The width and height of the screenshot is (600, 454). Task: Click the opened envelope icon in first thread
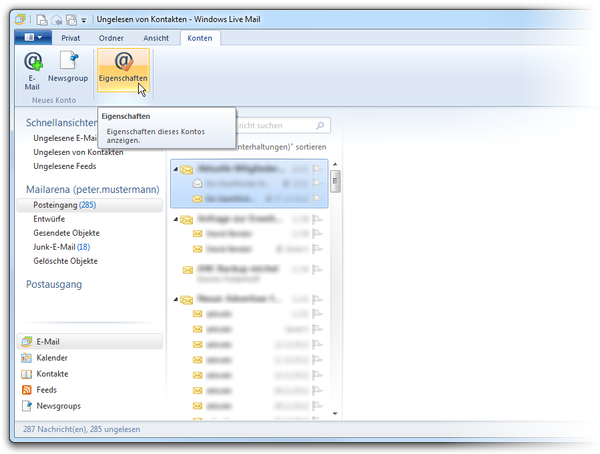click(197, 183)
